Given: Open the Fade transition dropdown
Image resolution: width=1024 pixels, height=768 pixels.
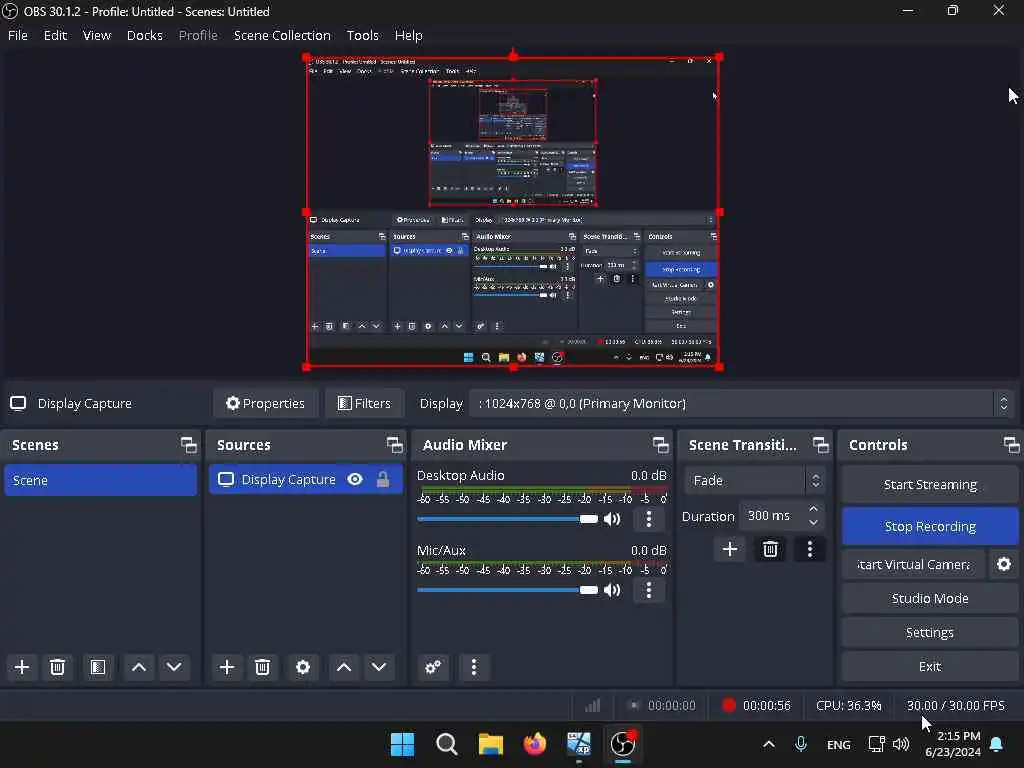Looking at the screenshot, I should [x=754, y=480].
